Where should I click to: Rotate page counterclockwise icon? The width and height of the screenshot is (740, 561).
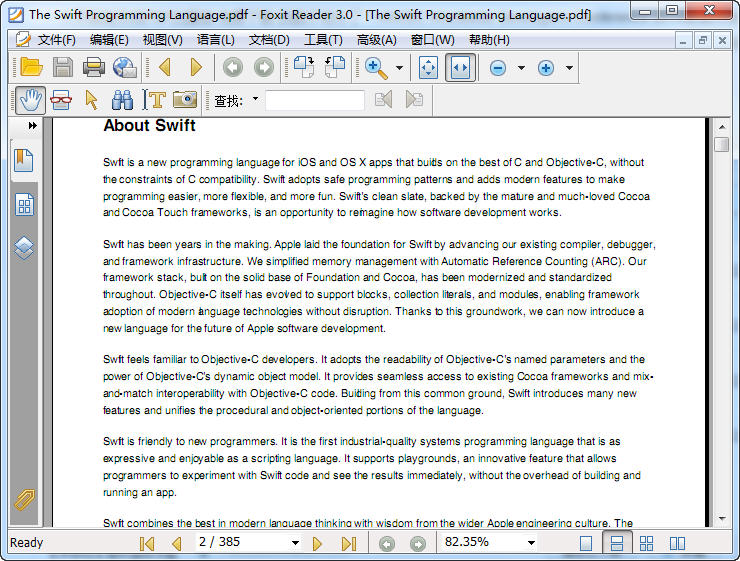[335, 67]
